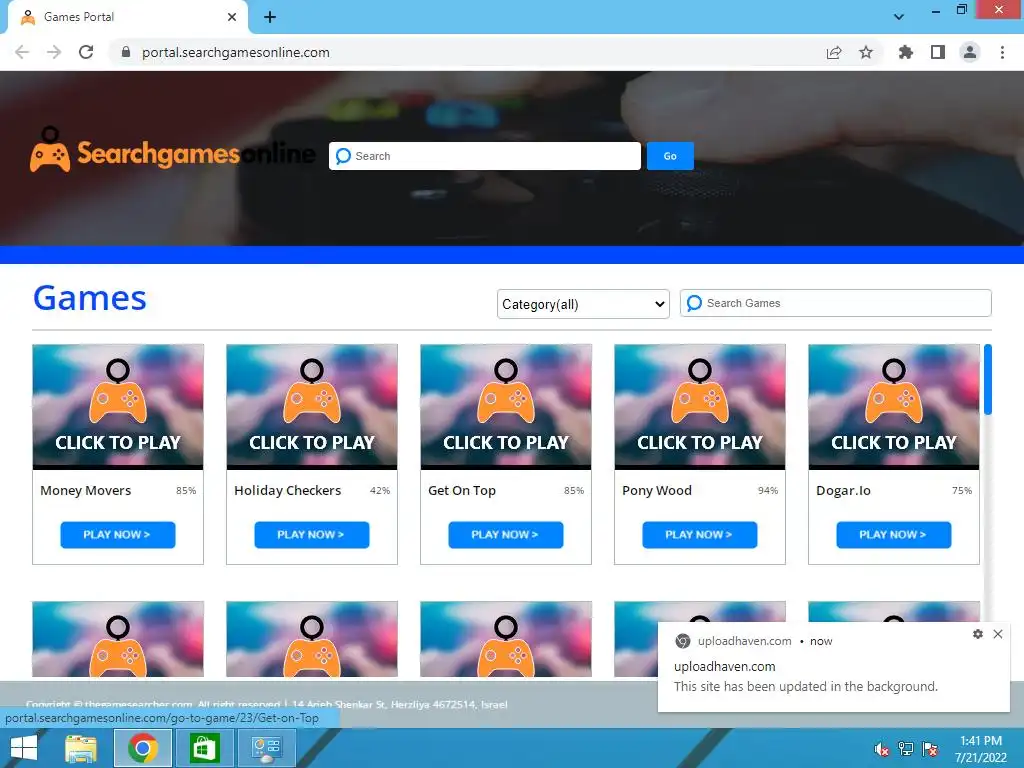The image size is (1024, 768).
Task: Click the header Search field
Action: click(485, 156)
